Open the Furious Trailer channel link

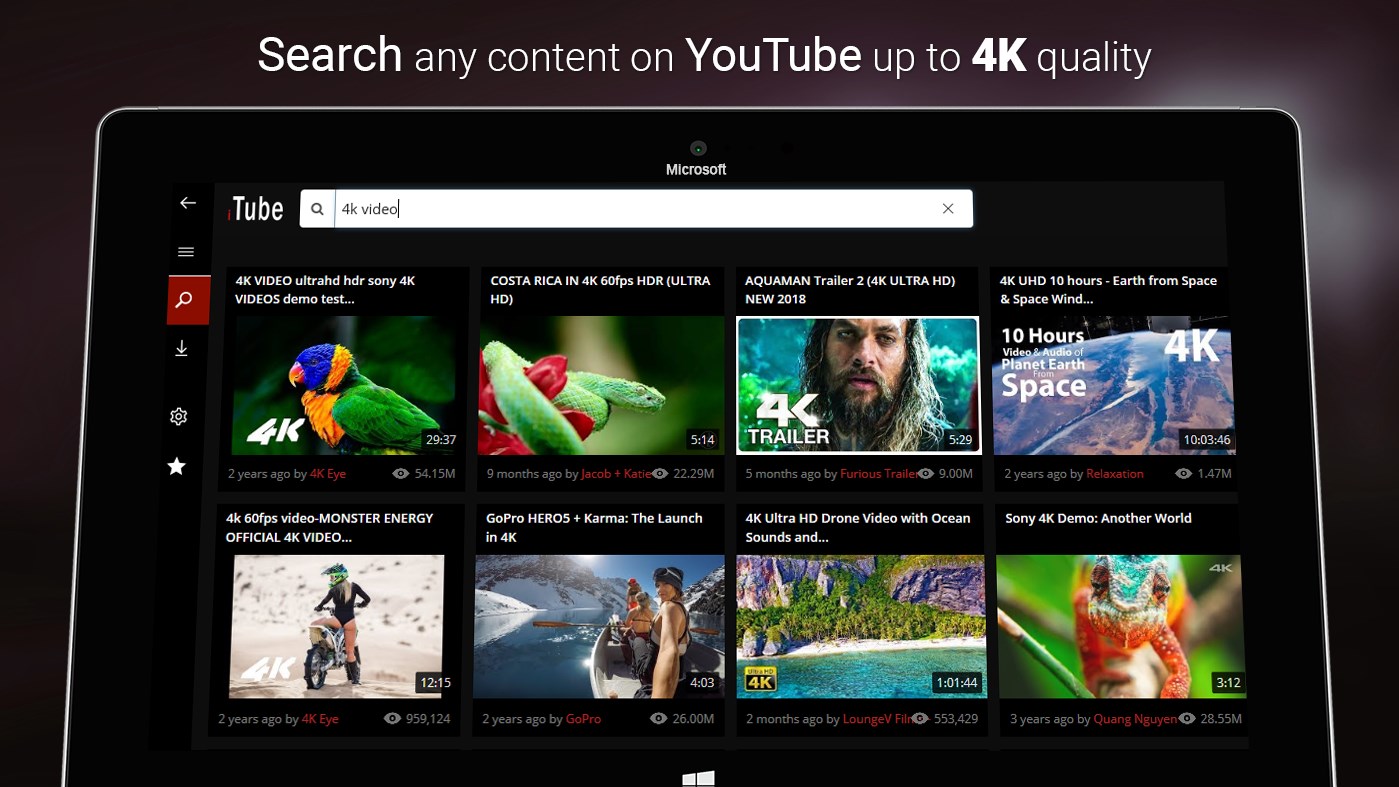[879, 474]
